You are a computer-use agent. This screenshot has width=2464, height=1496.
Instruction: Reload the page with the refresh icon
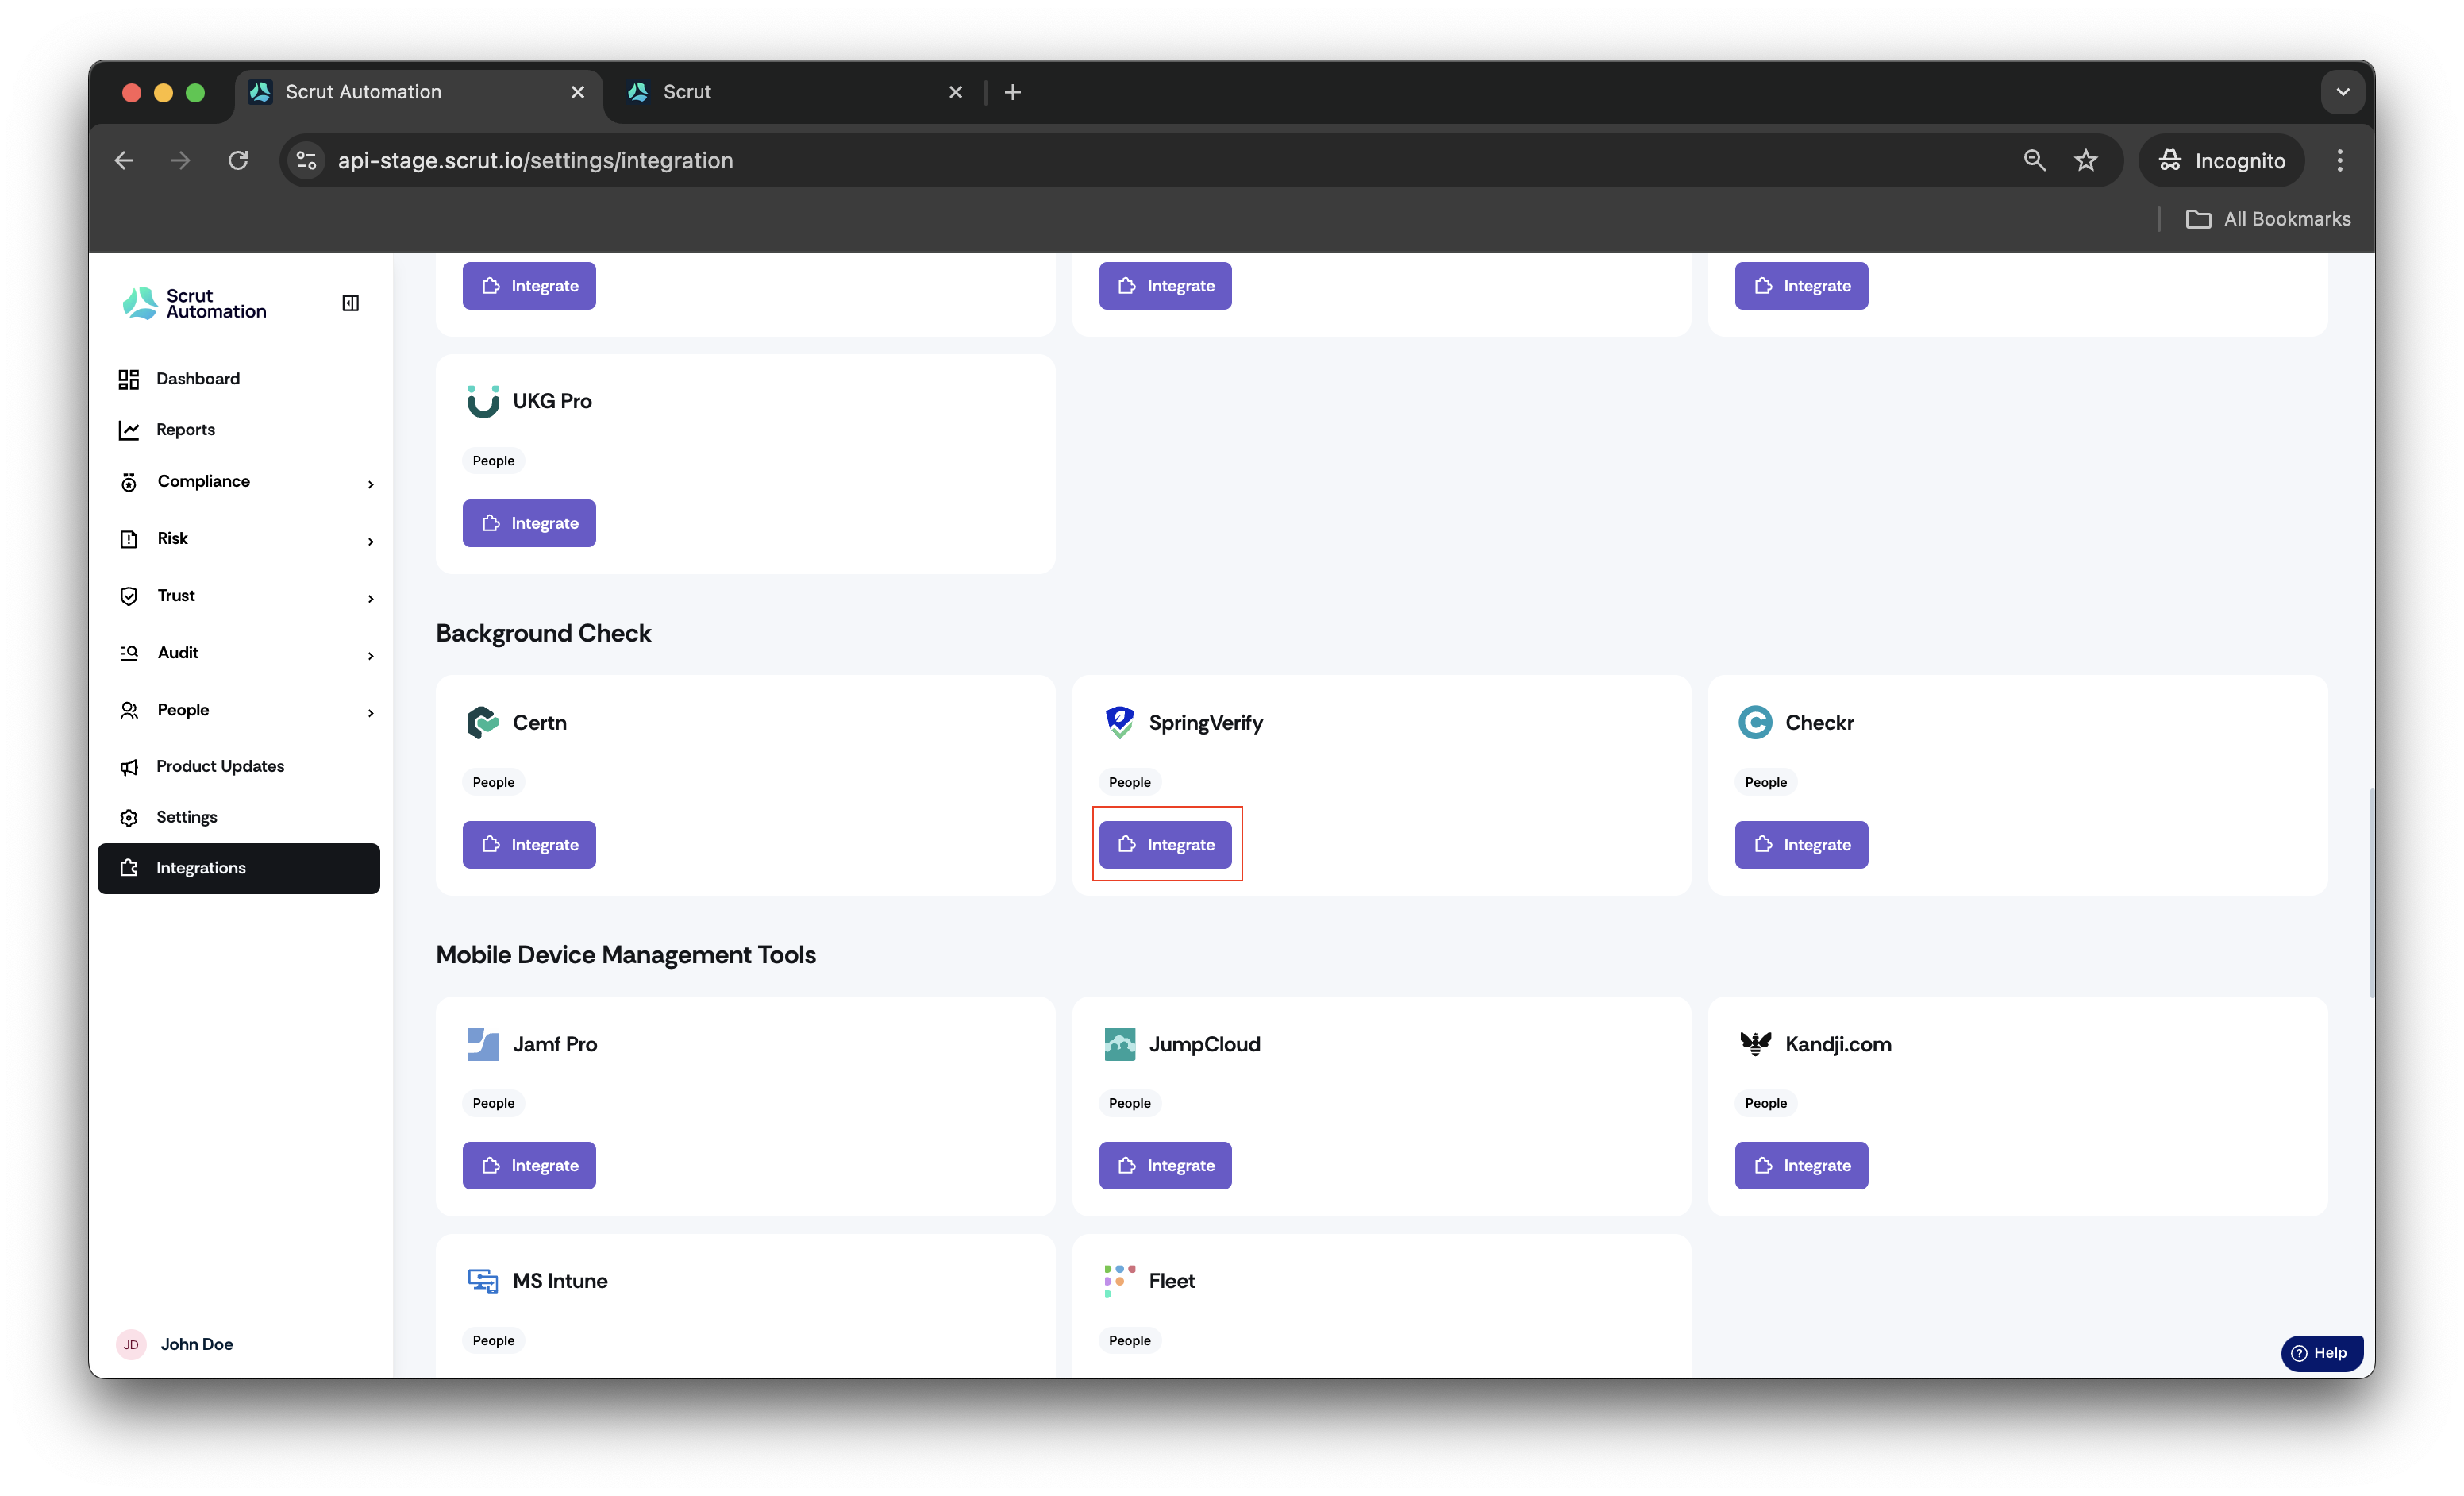[238, 160]
